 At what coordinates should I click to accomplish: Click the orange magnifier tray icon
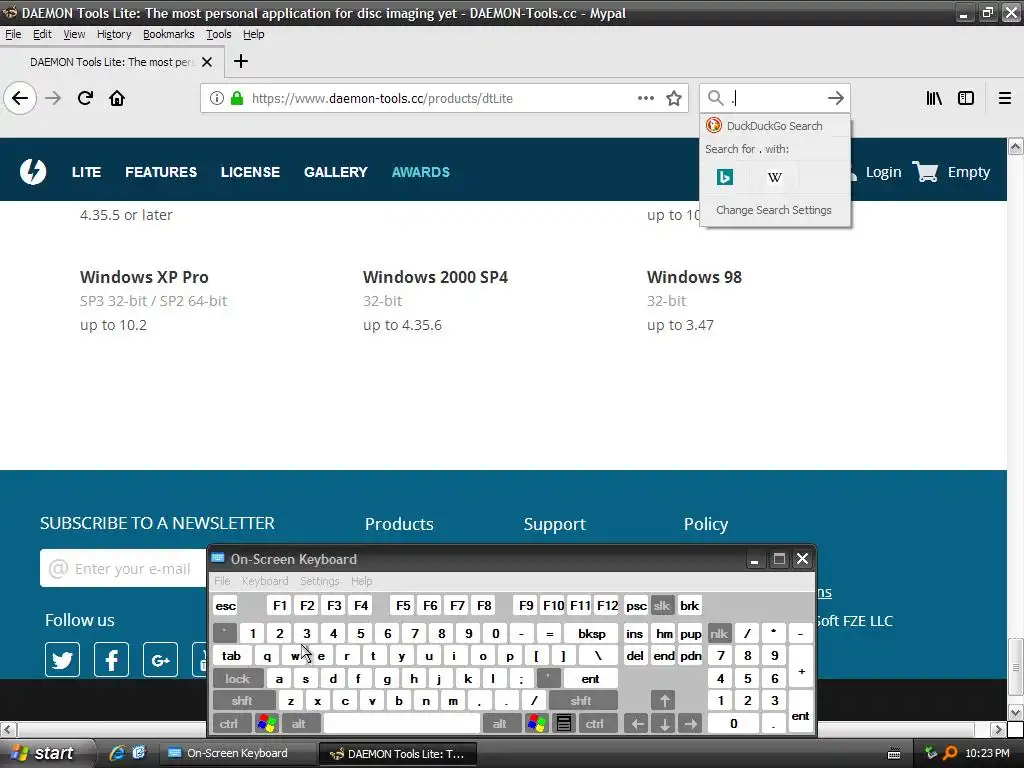pyautogui.click(x=950, y=753)
